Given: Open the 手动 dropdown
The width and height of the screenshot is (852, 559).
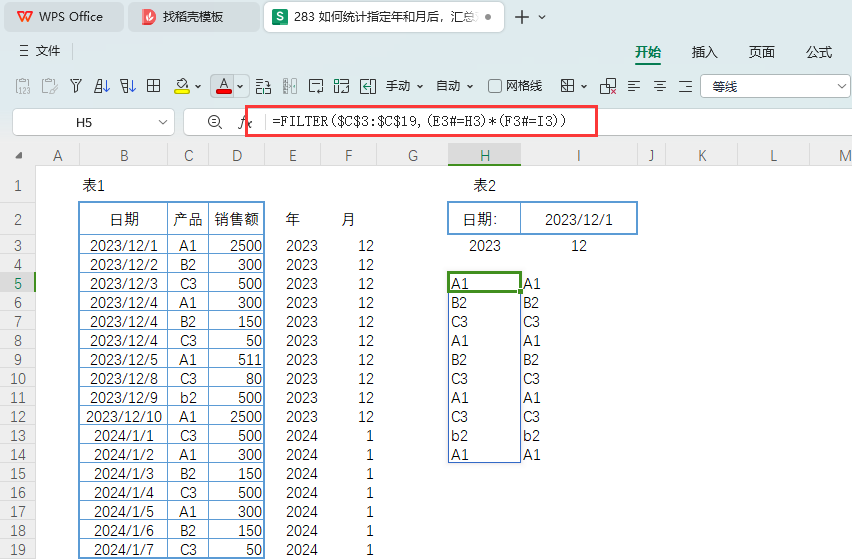Looking at the screenshot, I should pyautogui.click(x=404, y=86).
